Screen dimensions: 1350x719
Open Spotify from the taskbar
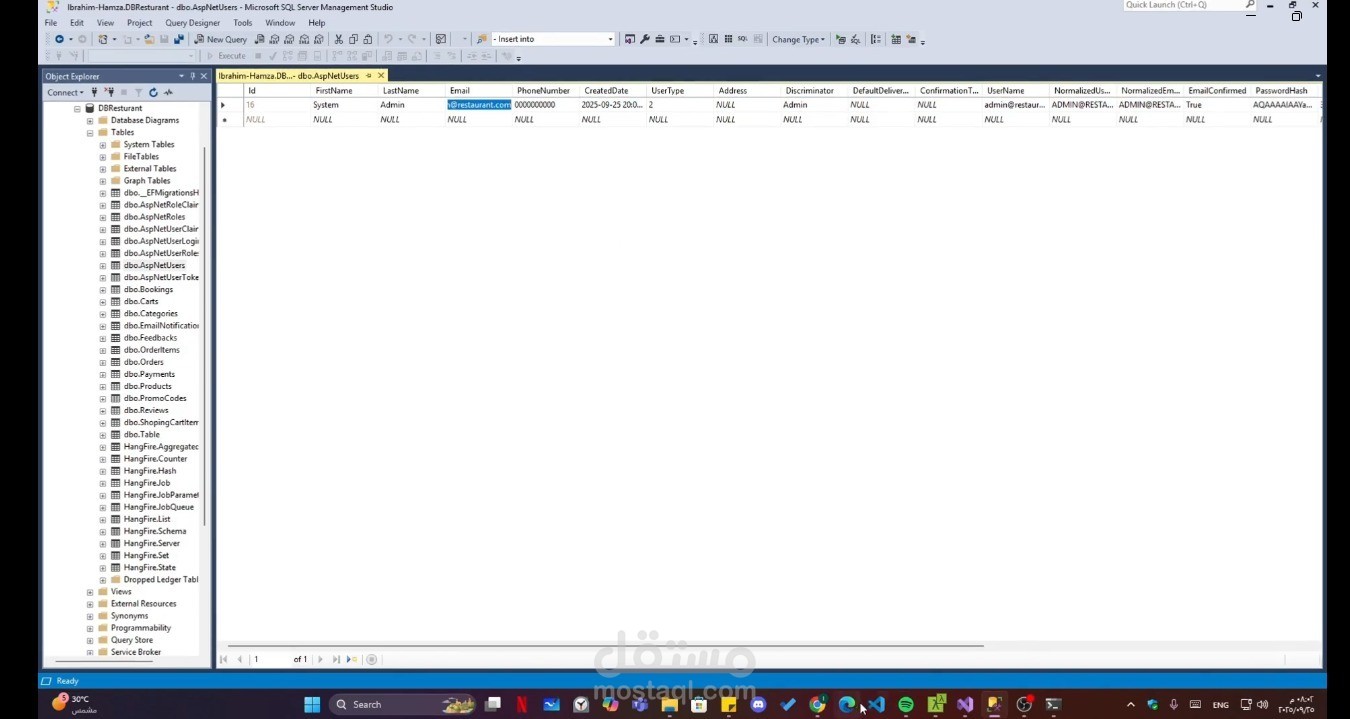point(906,704)
